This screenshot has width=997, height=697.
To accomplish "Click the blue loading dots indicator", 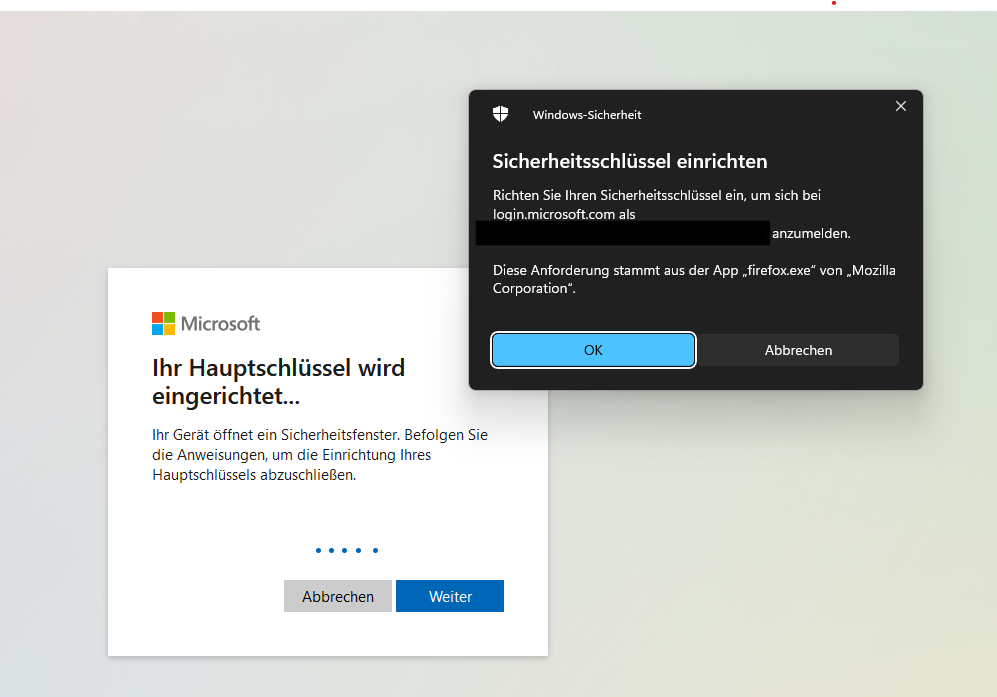I will click(347, 550).
